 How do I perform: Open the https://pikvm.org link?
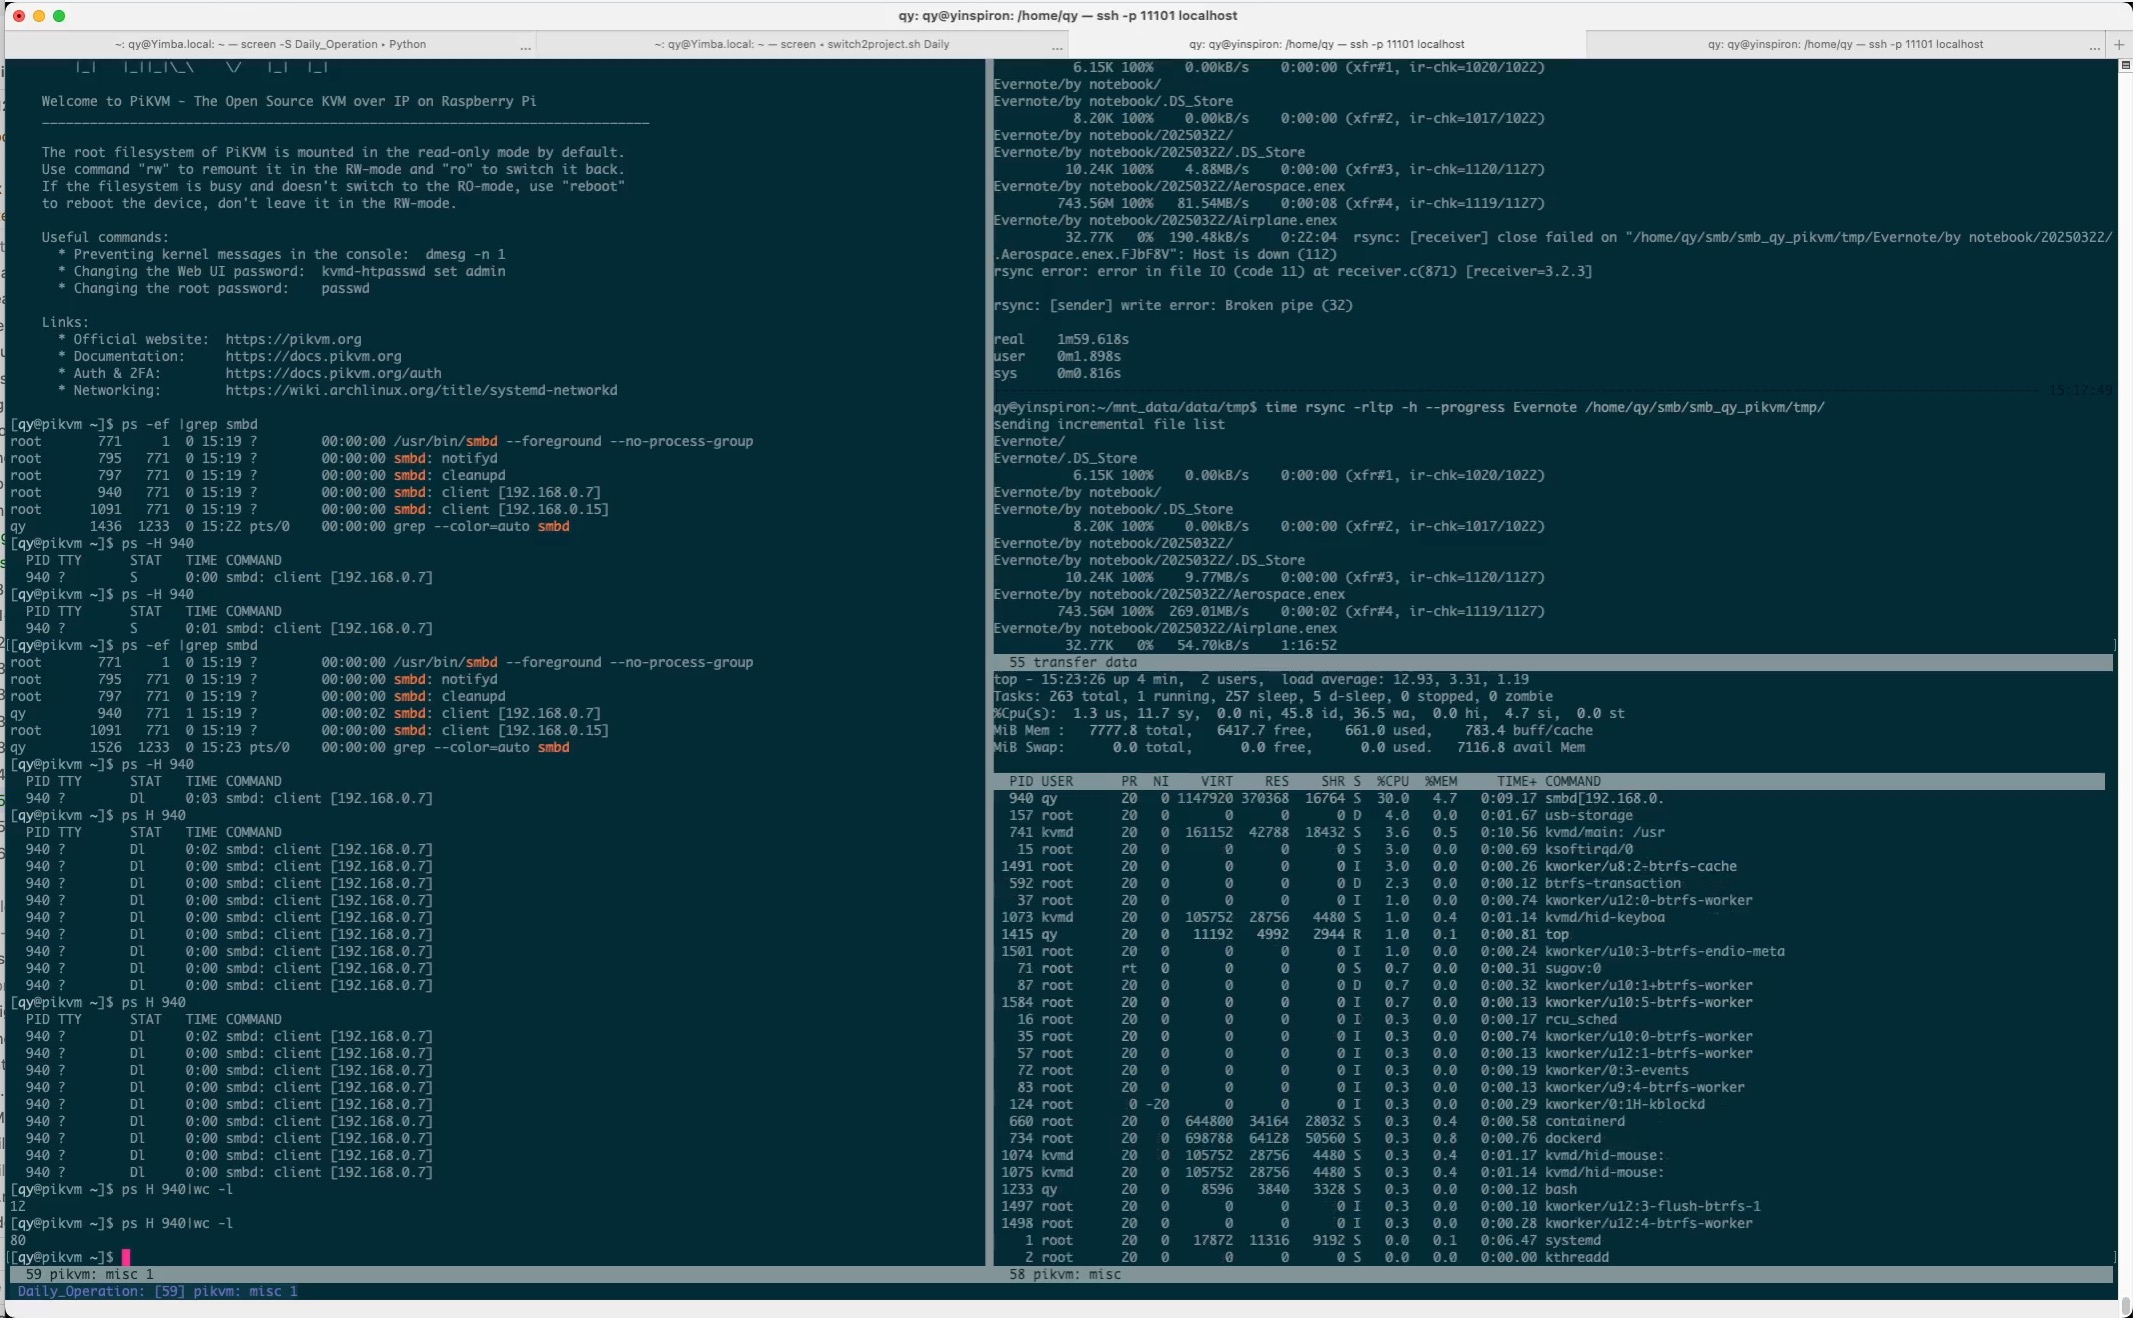pyautogui.click(x=293, y=339)
